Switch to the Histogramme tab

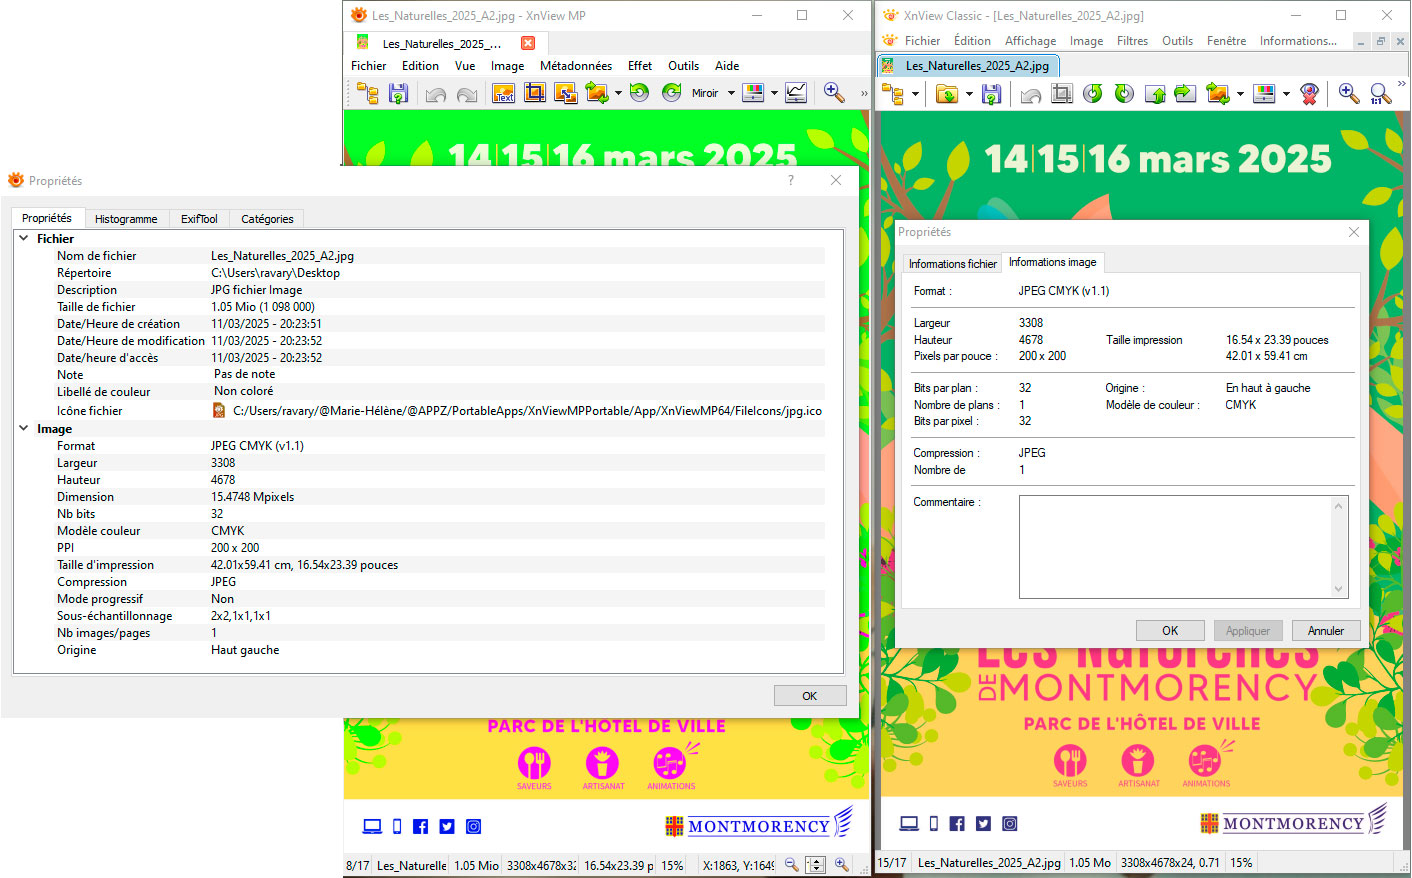tap(126, 219)
